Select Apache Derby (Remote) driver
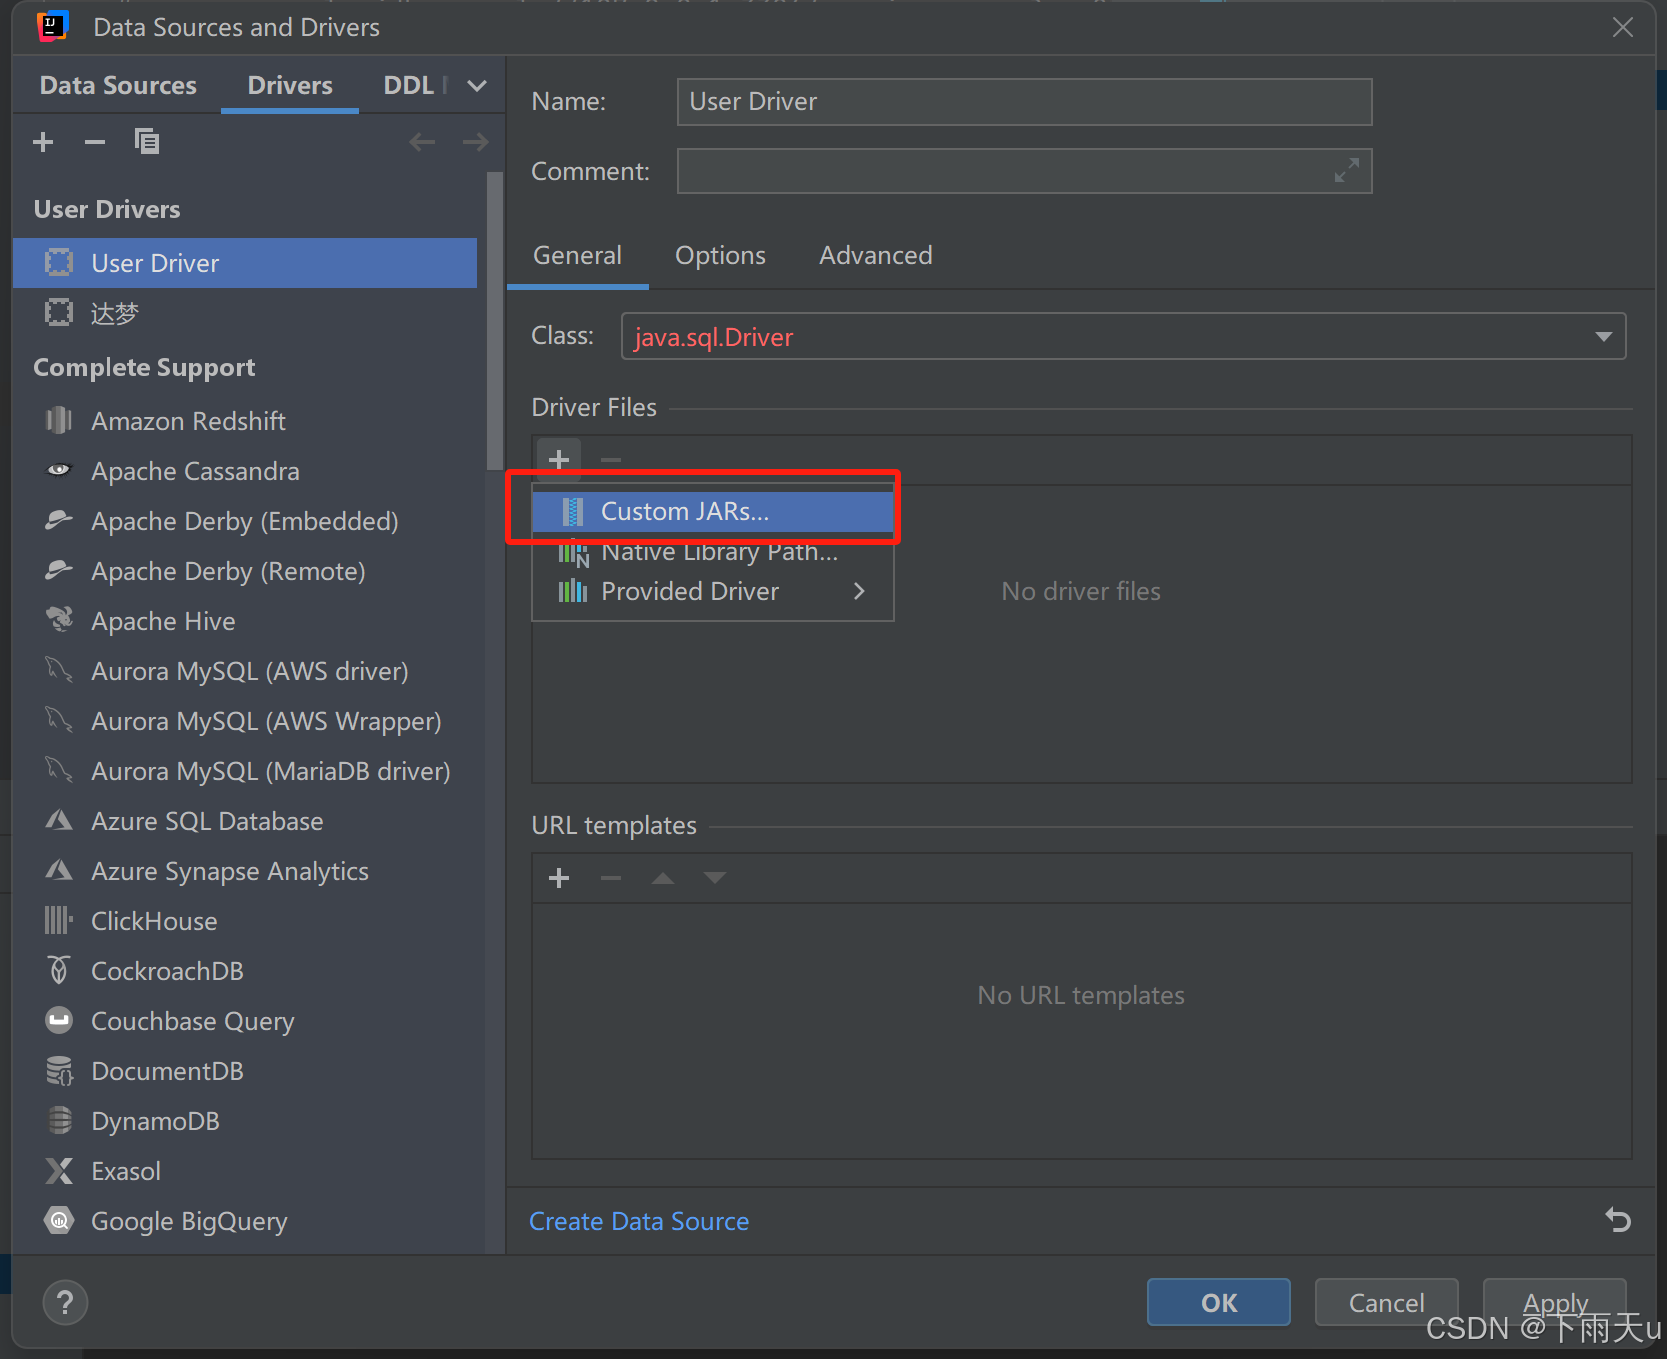Screen dimensions: 1667x1359 click(x=245, y=571)
